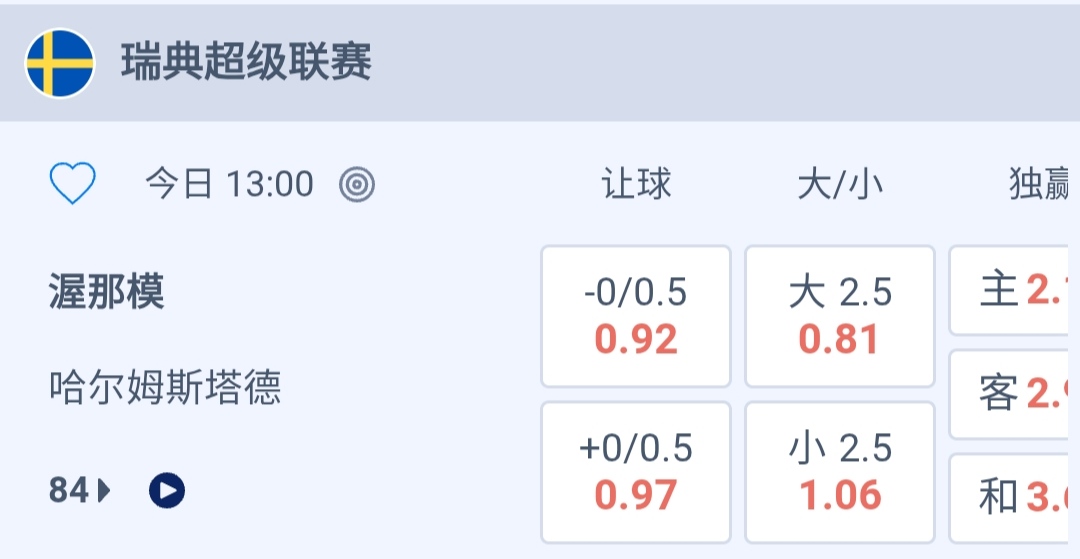Image resolution: width=1080 pixels, height=559 pixels.
Task: Select handicap -0/0.5 at 0.92
Action: tap(636, 316)
